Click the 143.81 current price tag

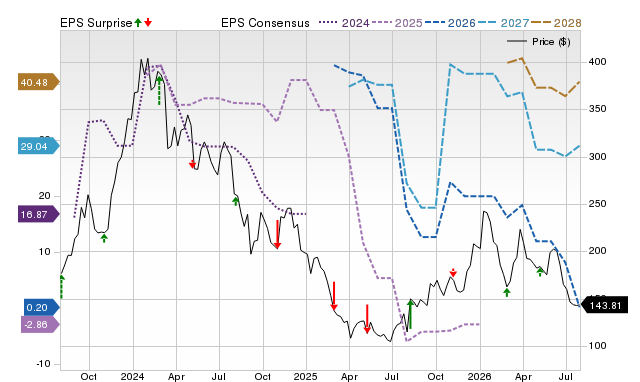(604, 305)
